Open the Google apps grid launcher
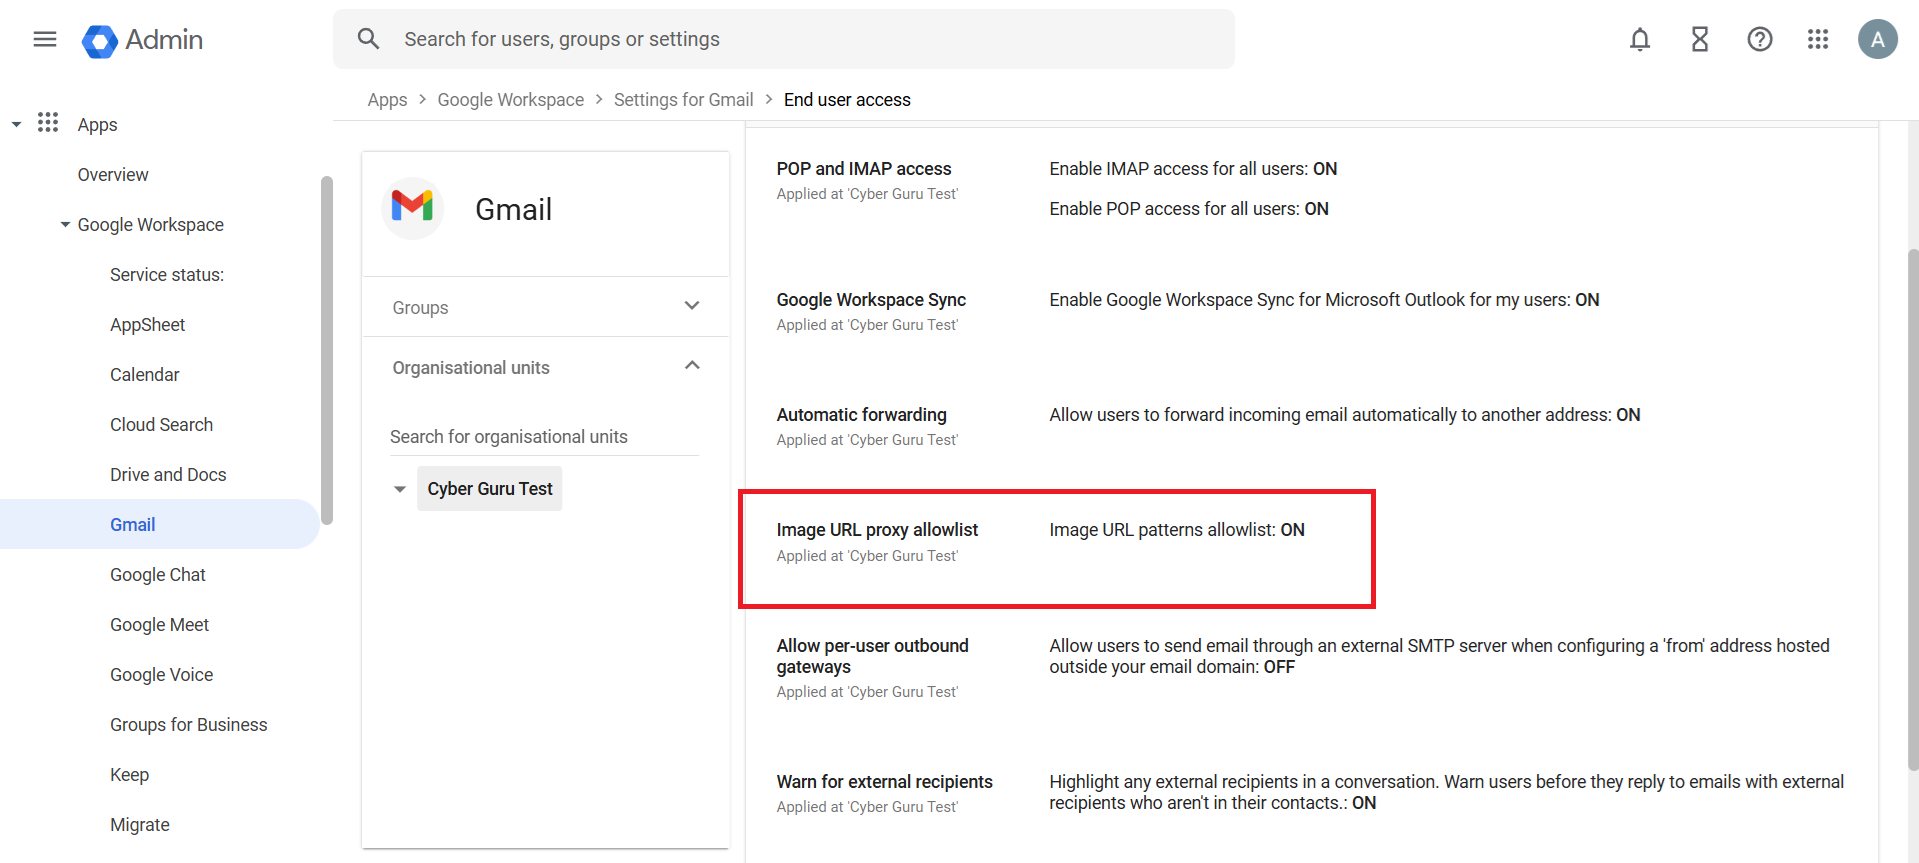Screen dimensions: 1919x863 [1818, 39]
